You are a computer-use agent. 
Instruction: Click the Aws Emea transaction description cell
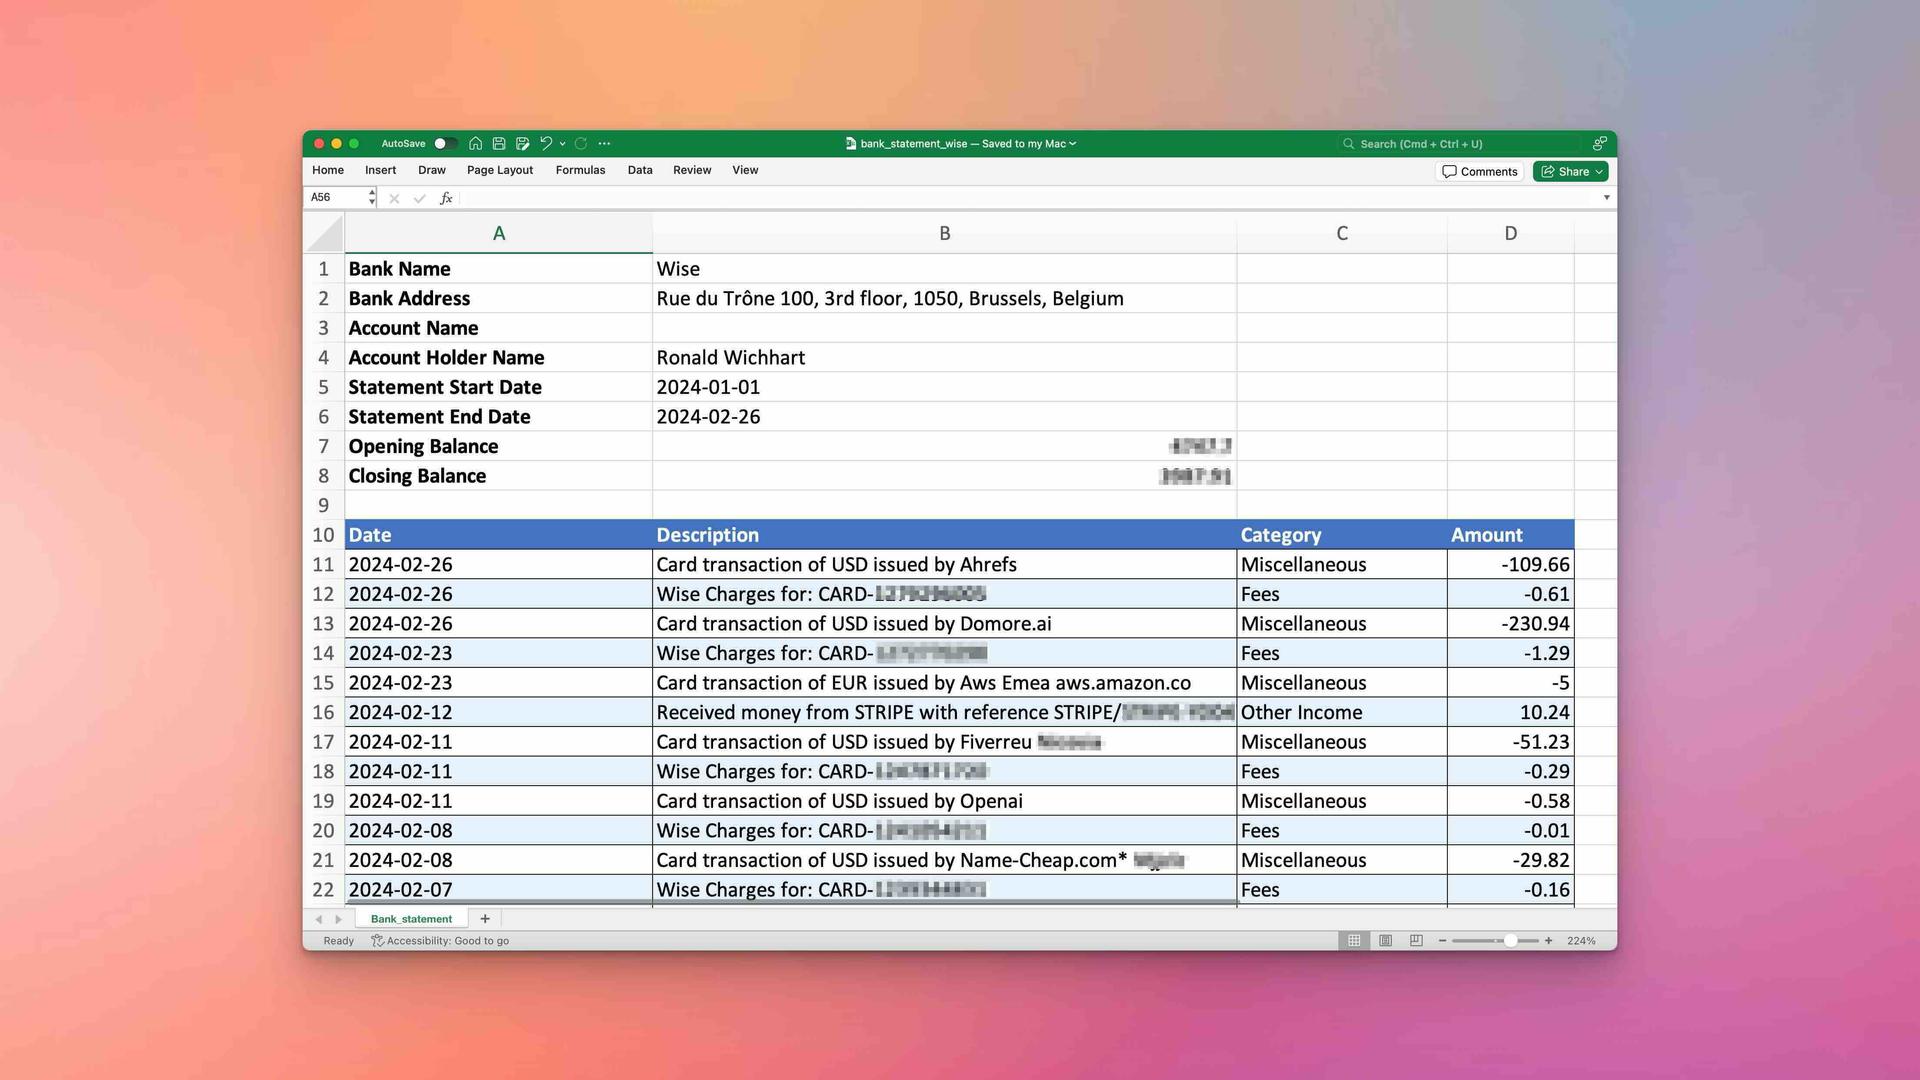[944, 683]
